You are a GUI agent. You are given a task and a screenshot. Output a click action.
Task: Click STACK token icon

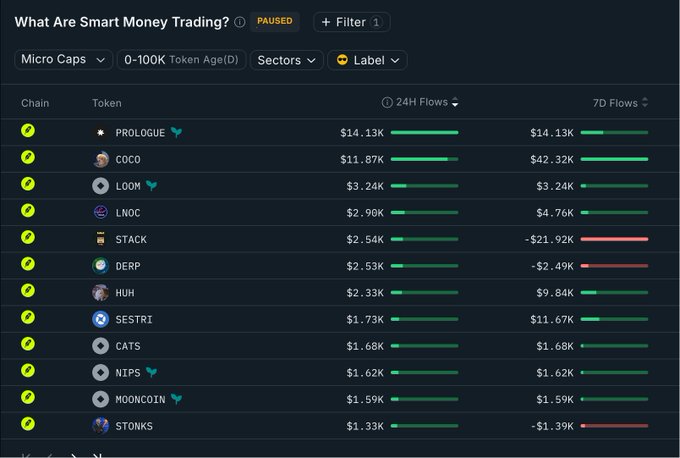101,239
